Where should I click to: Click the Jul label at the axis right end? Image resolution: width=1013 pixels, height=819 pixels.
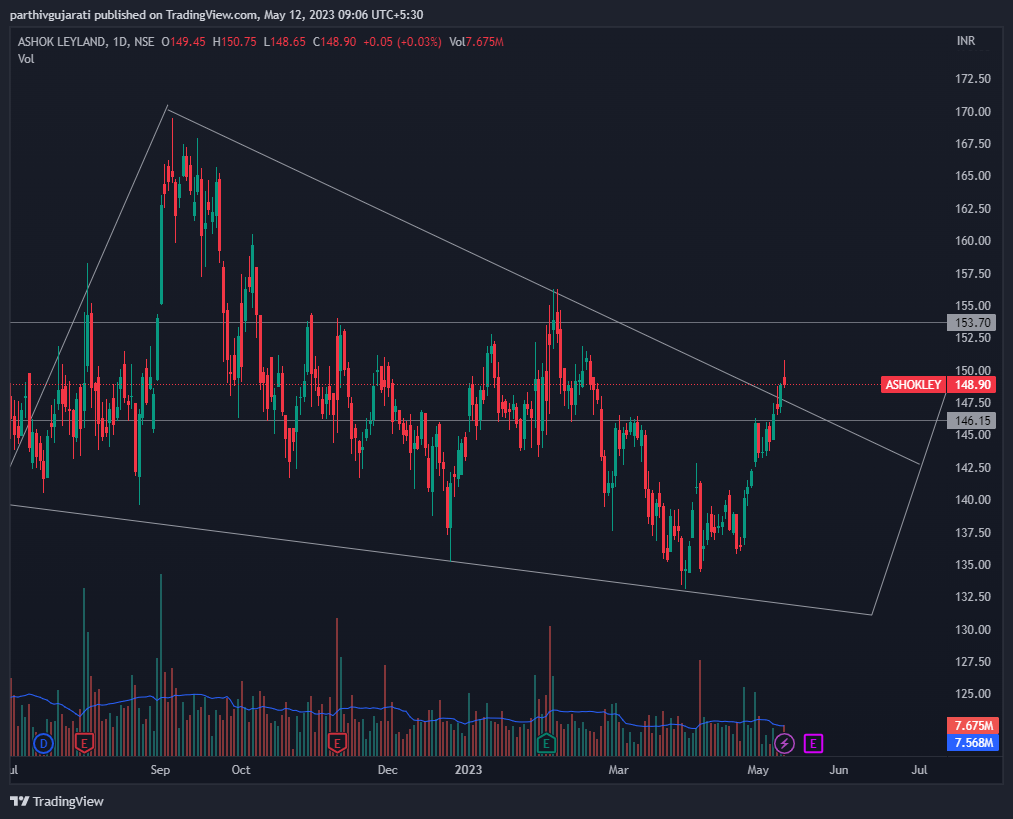[919, 770]
